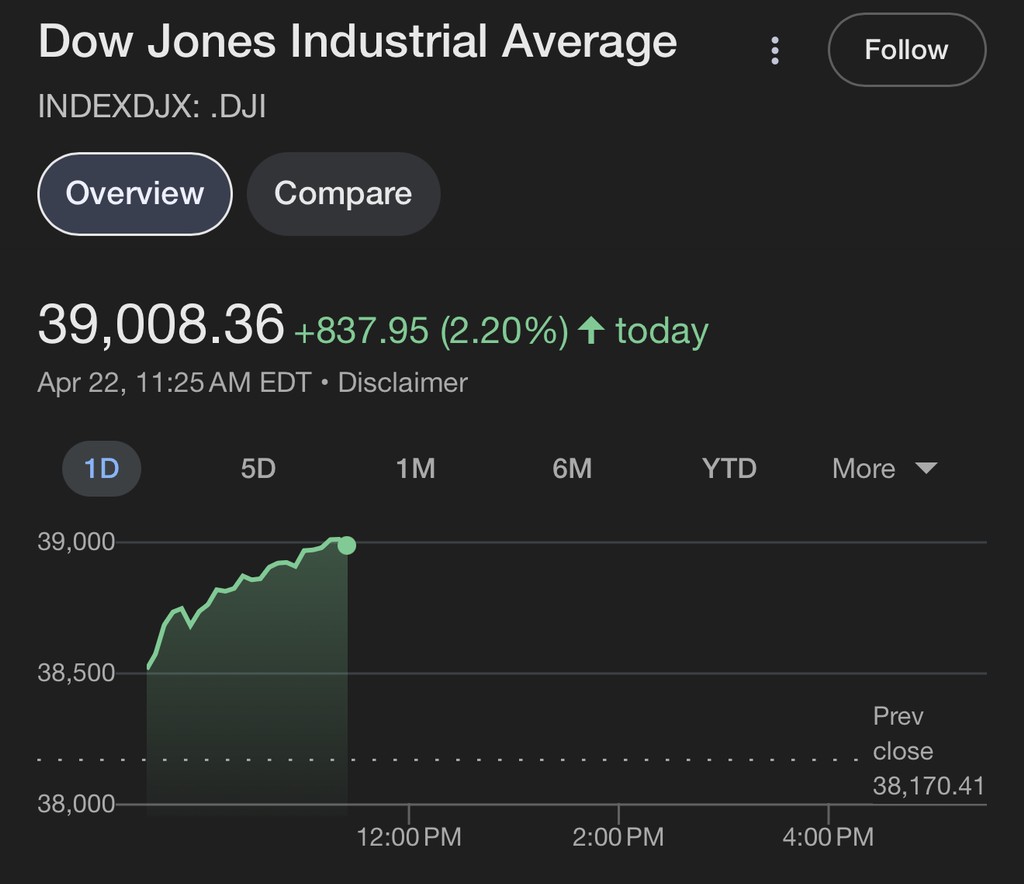Show the 6M chart range
1024x884 pixels.
pos(572,468)
